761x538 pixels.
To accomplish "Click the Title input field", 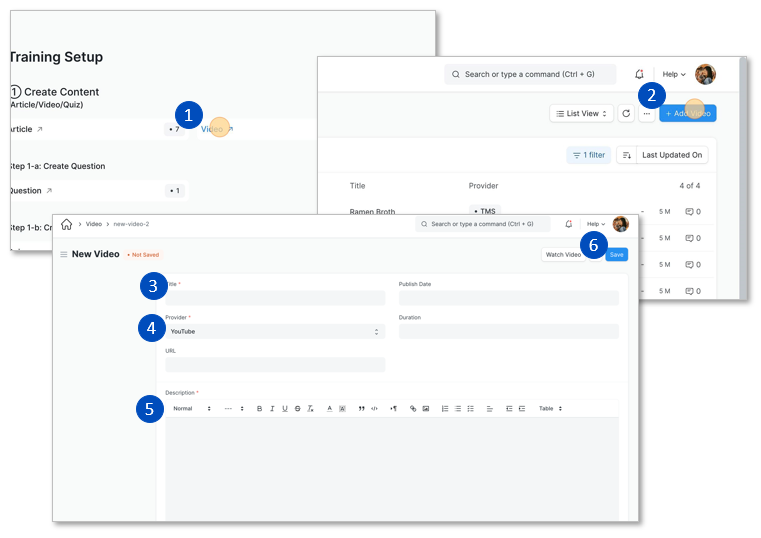I will click(275, 298).
